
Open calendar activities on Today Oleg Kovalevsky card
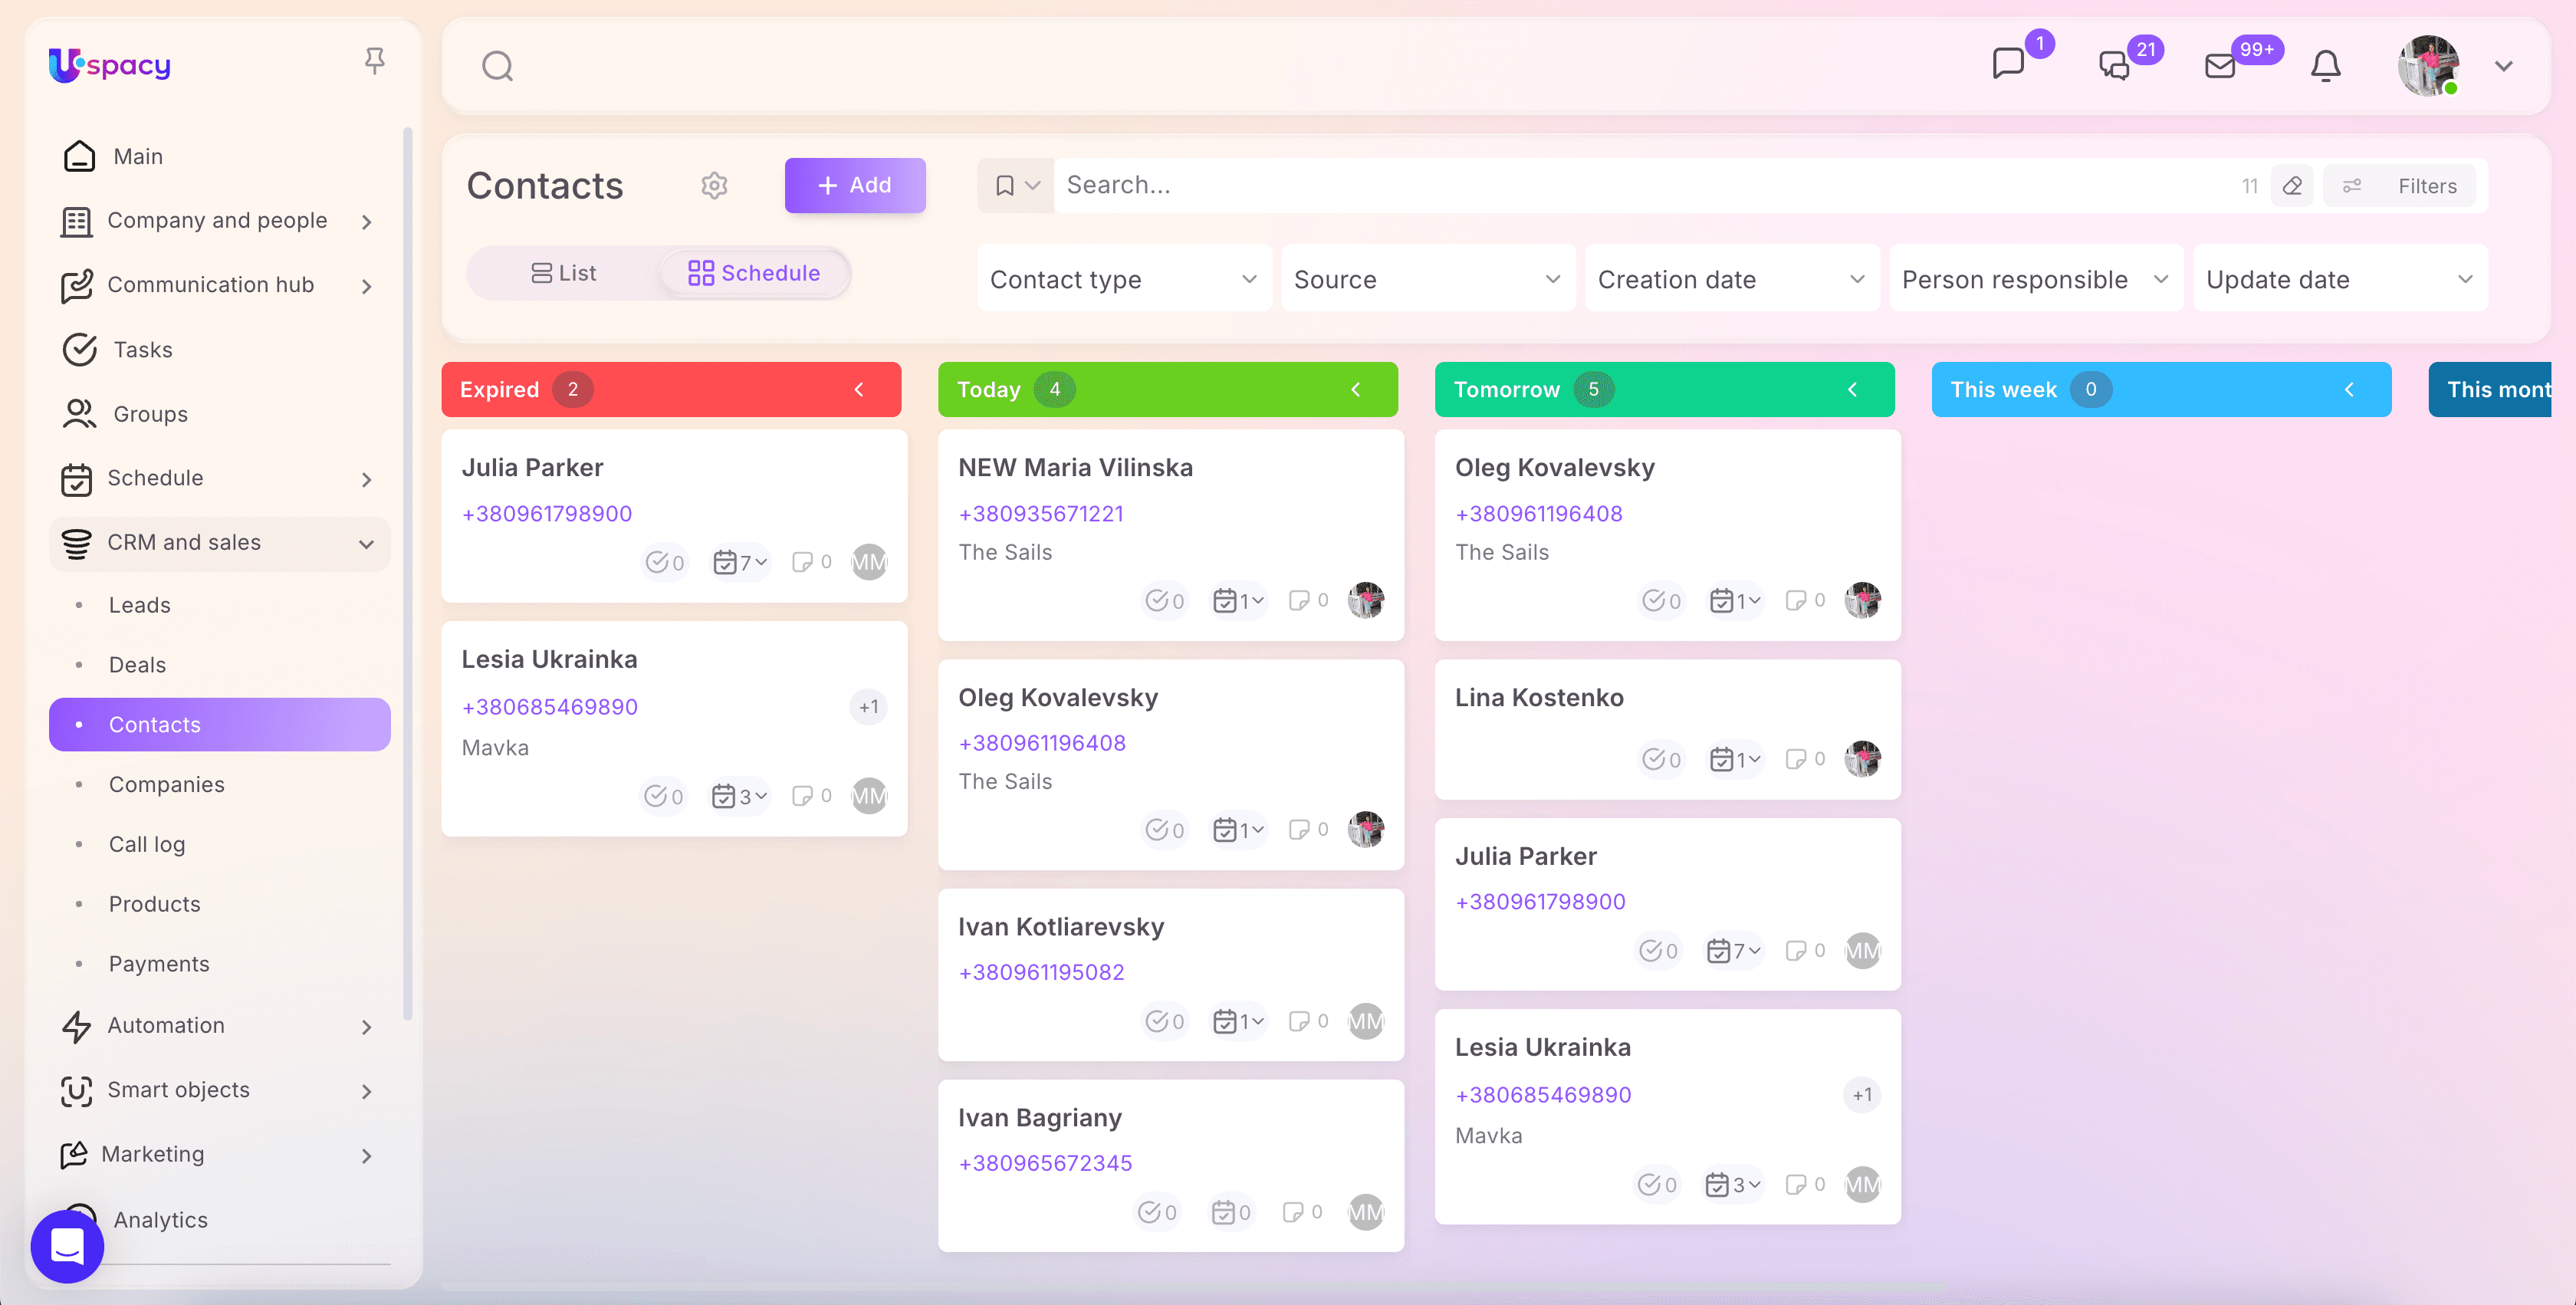[x=1238, y=830]
